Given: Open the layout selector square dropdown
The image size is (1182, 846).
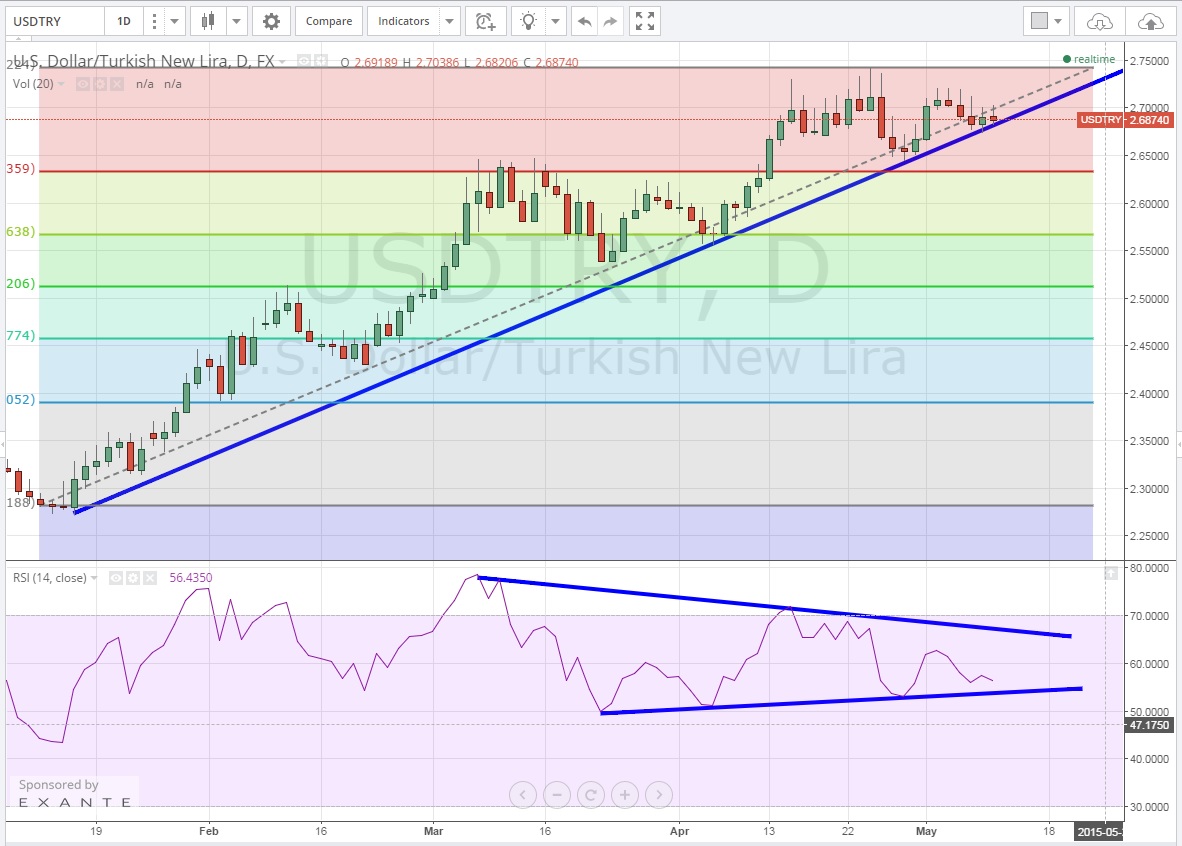Looking at the screenshot, I should click(1047, 21).
